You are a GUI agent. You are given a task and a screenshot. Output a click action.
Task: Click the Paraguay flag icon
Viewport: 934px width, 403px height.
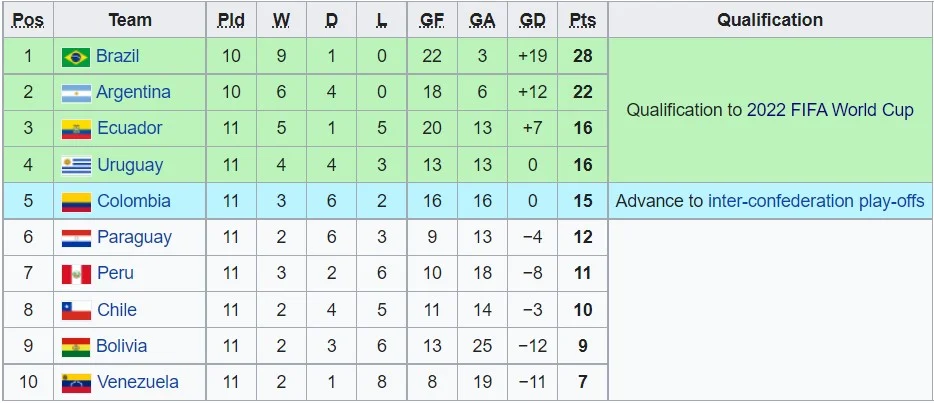tap(76, 237)
